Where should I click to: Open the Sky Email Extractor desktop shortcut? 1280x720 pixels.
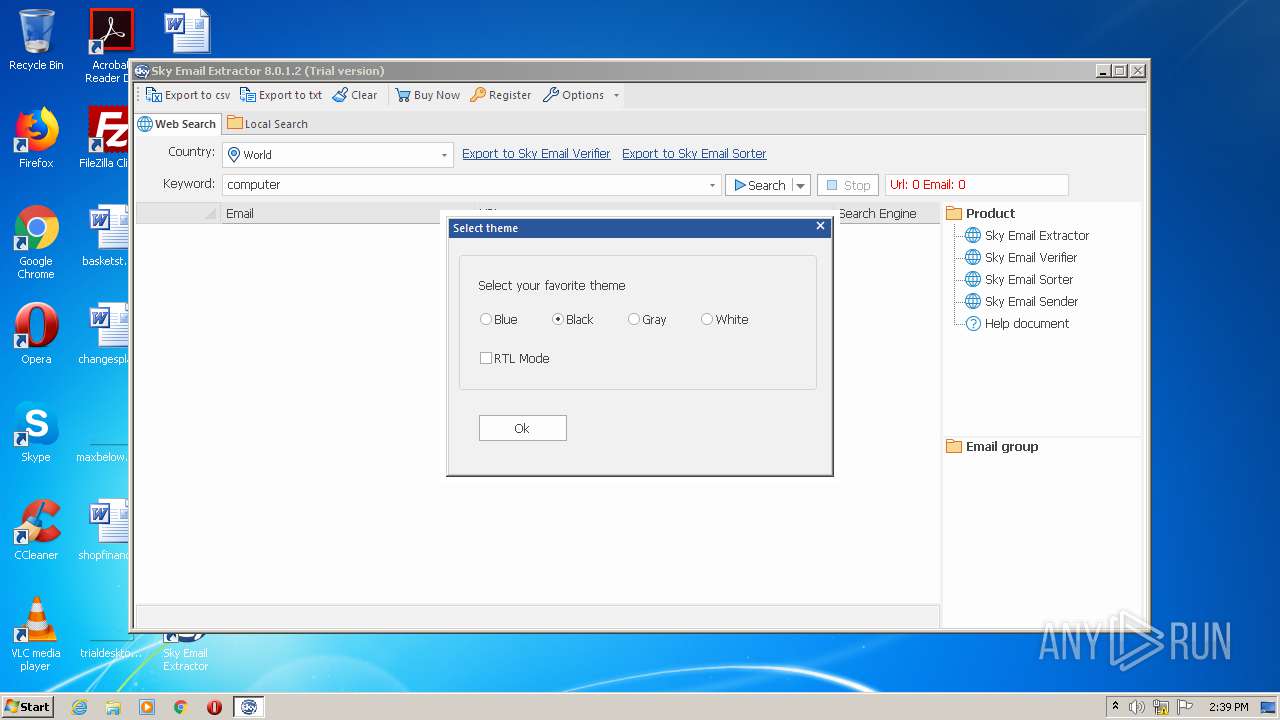pyautogui.click(x=186, y=652)
